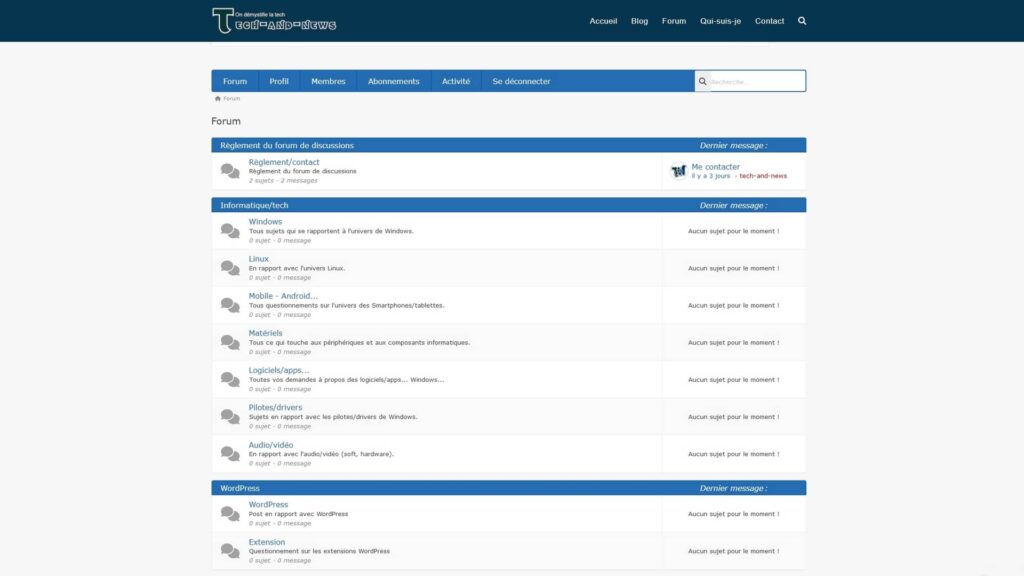1024x576 pixels.
Task: Open the Règlement/contact forum link
Action: [283, 161]
